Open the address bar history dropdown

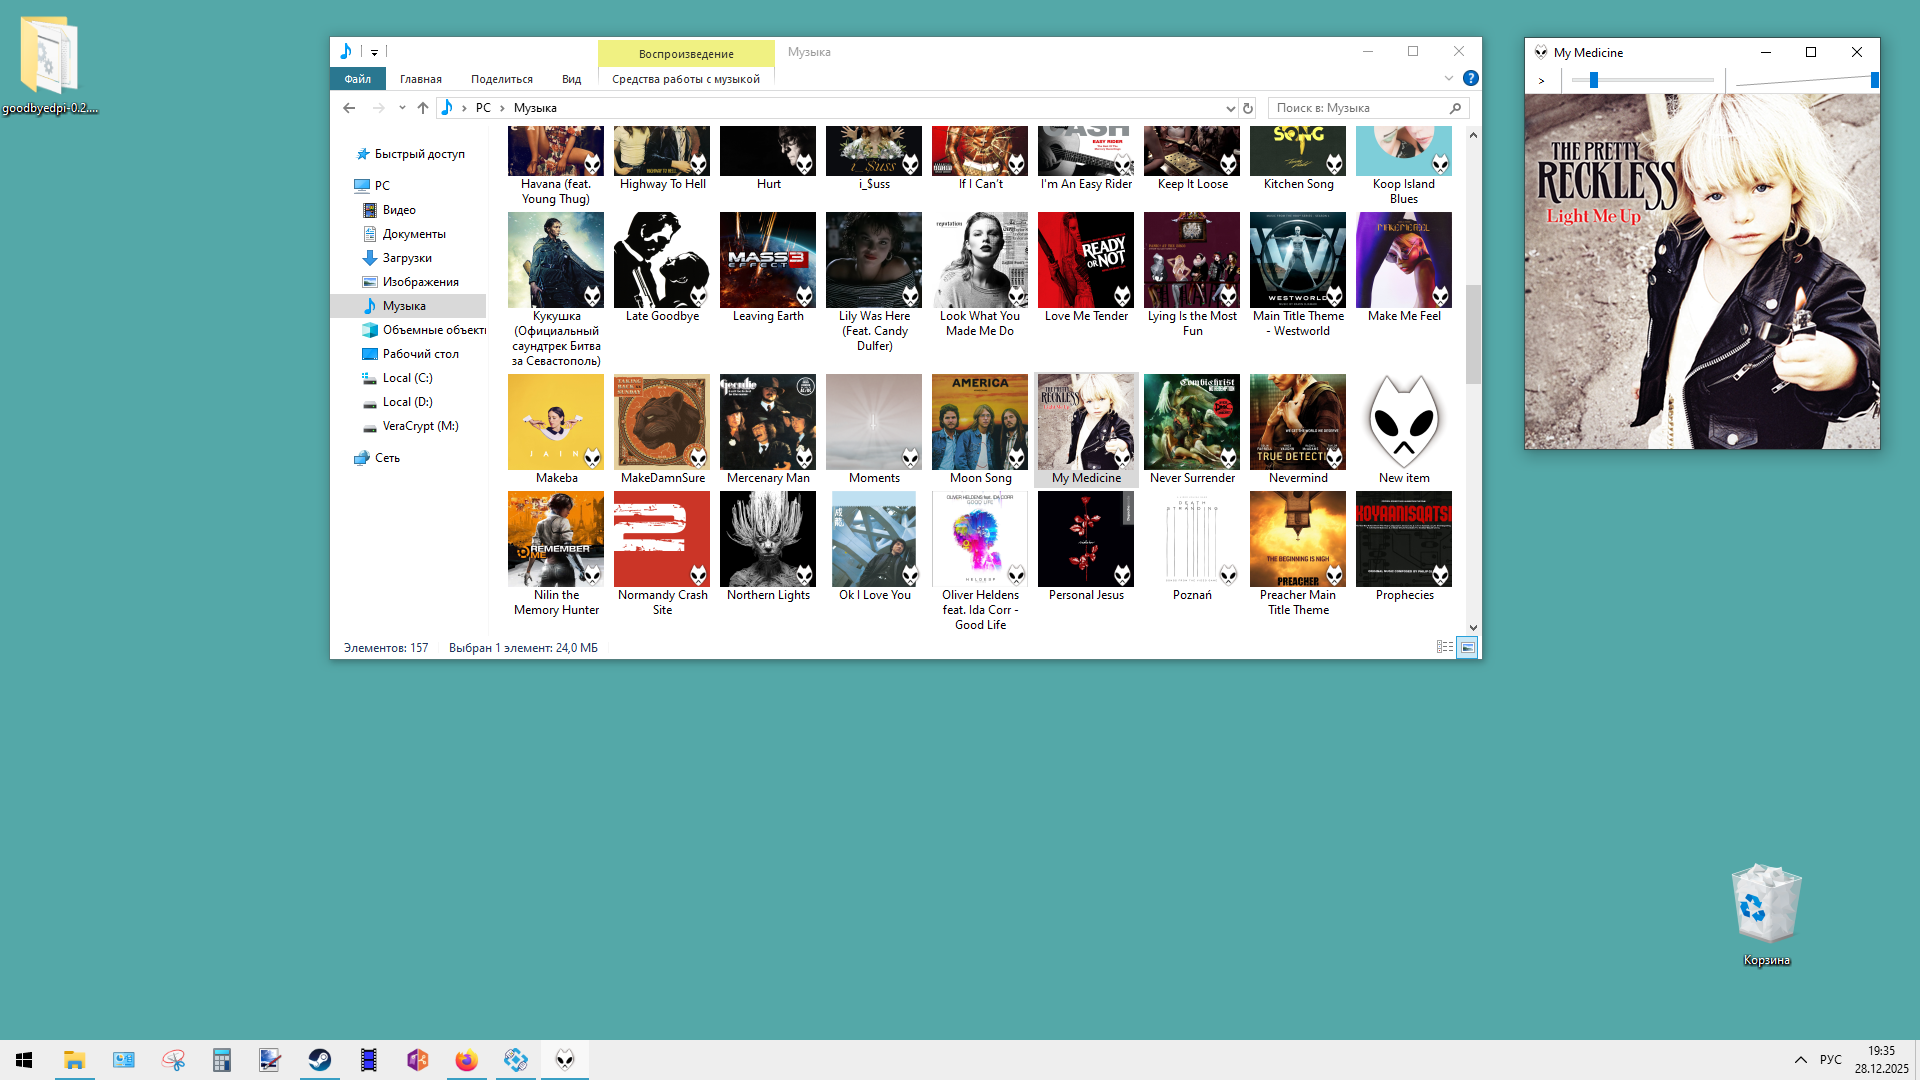(1230, 108)
